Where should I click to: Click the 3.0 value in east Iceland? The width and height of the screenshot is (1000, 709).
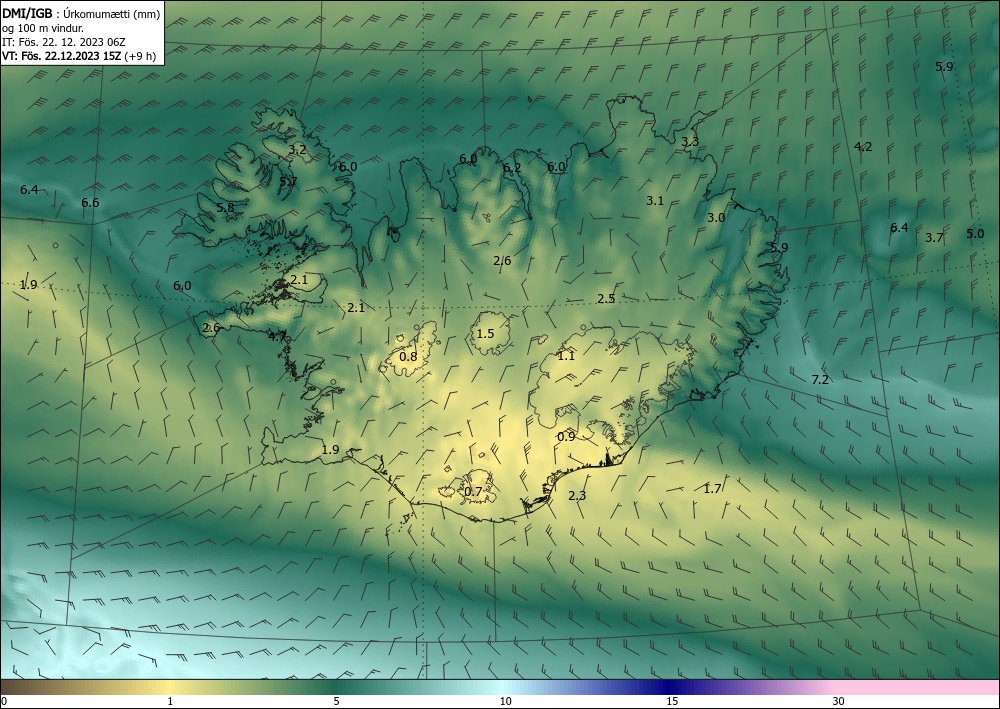point(716,217)
